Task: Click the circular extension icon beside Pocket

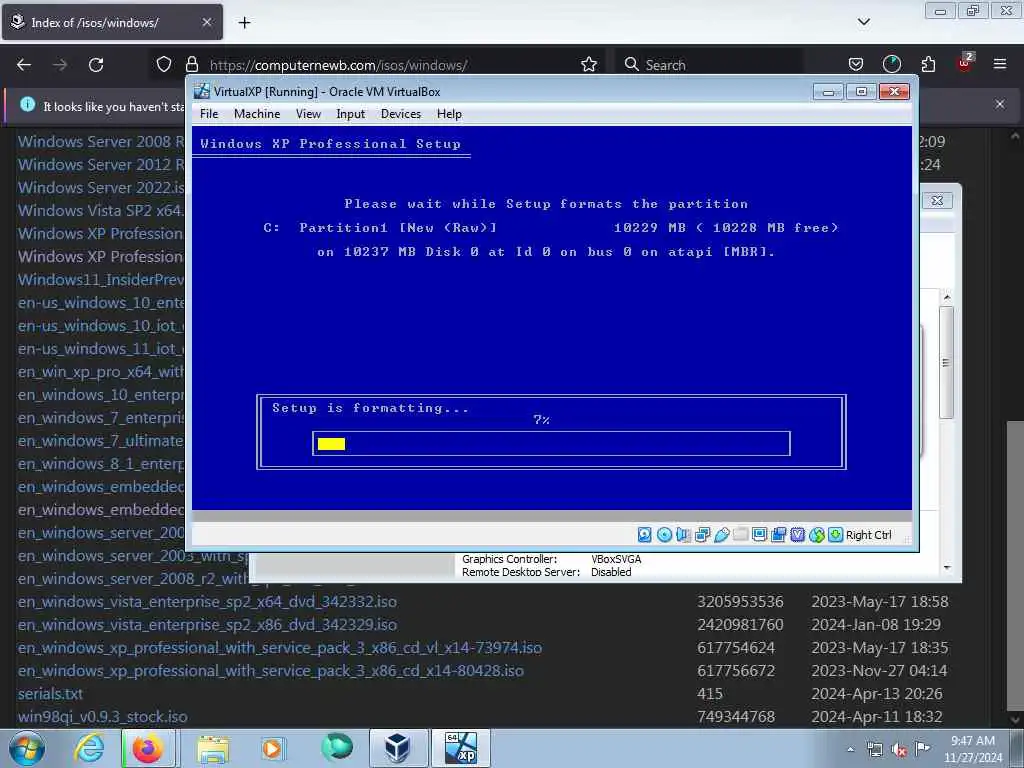Action: pos(891,64)
